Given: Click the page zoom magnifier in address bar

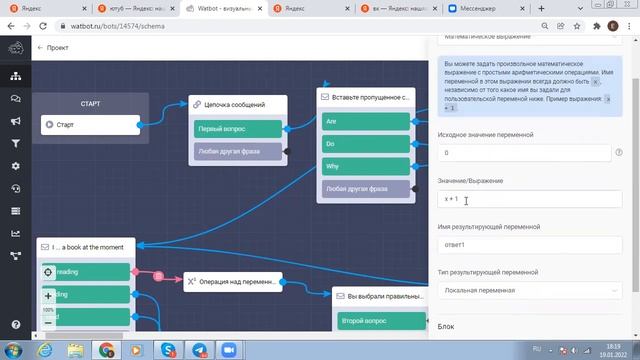Looking at the screenshot, I should (x=544, y=26).
